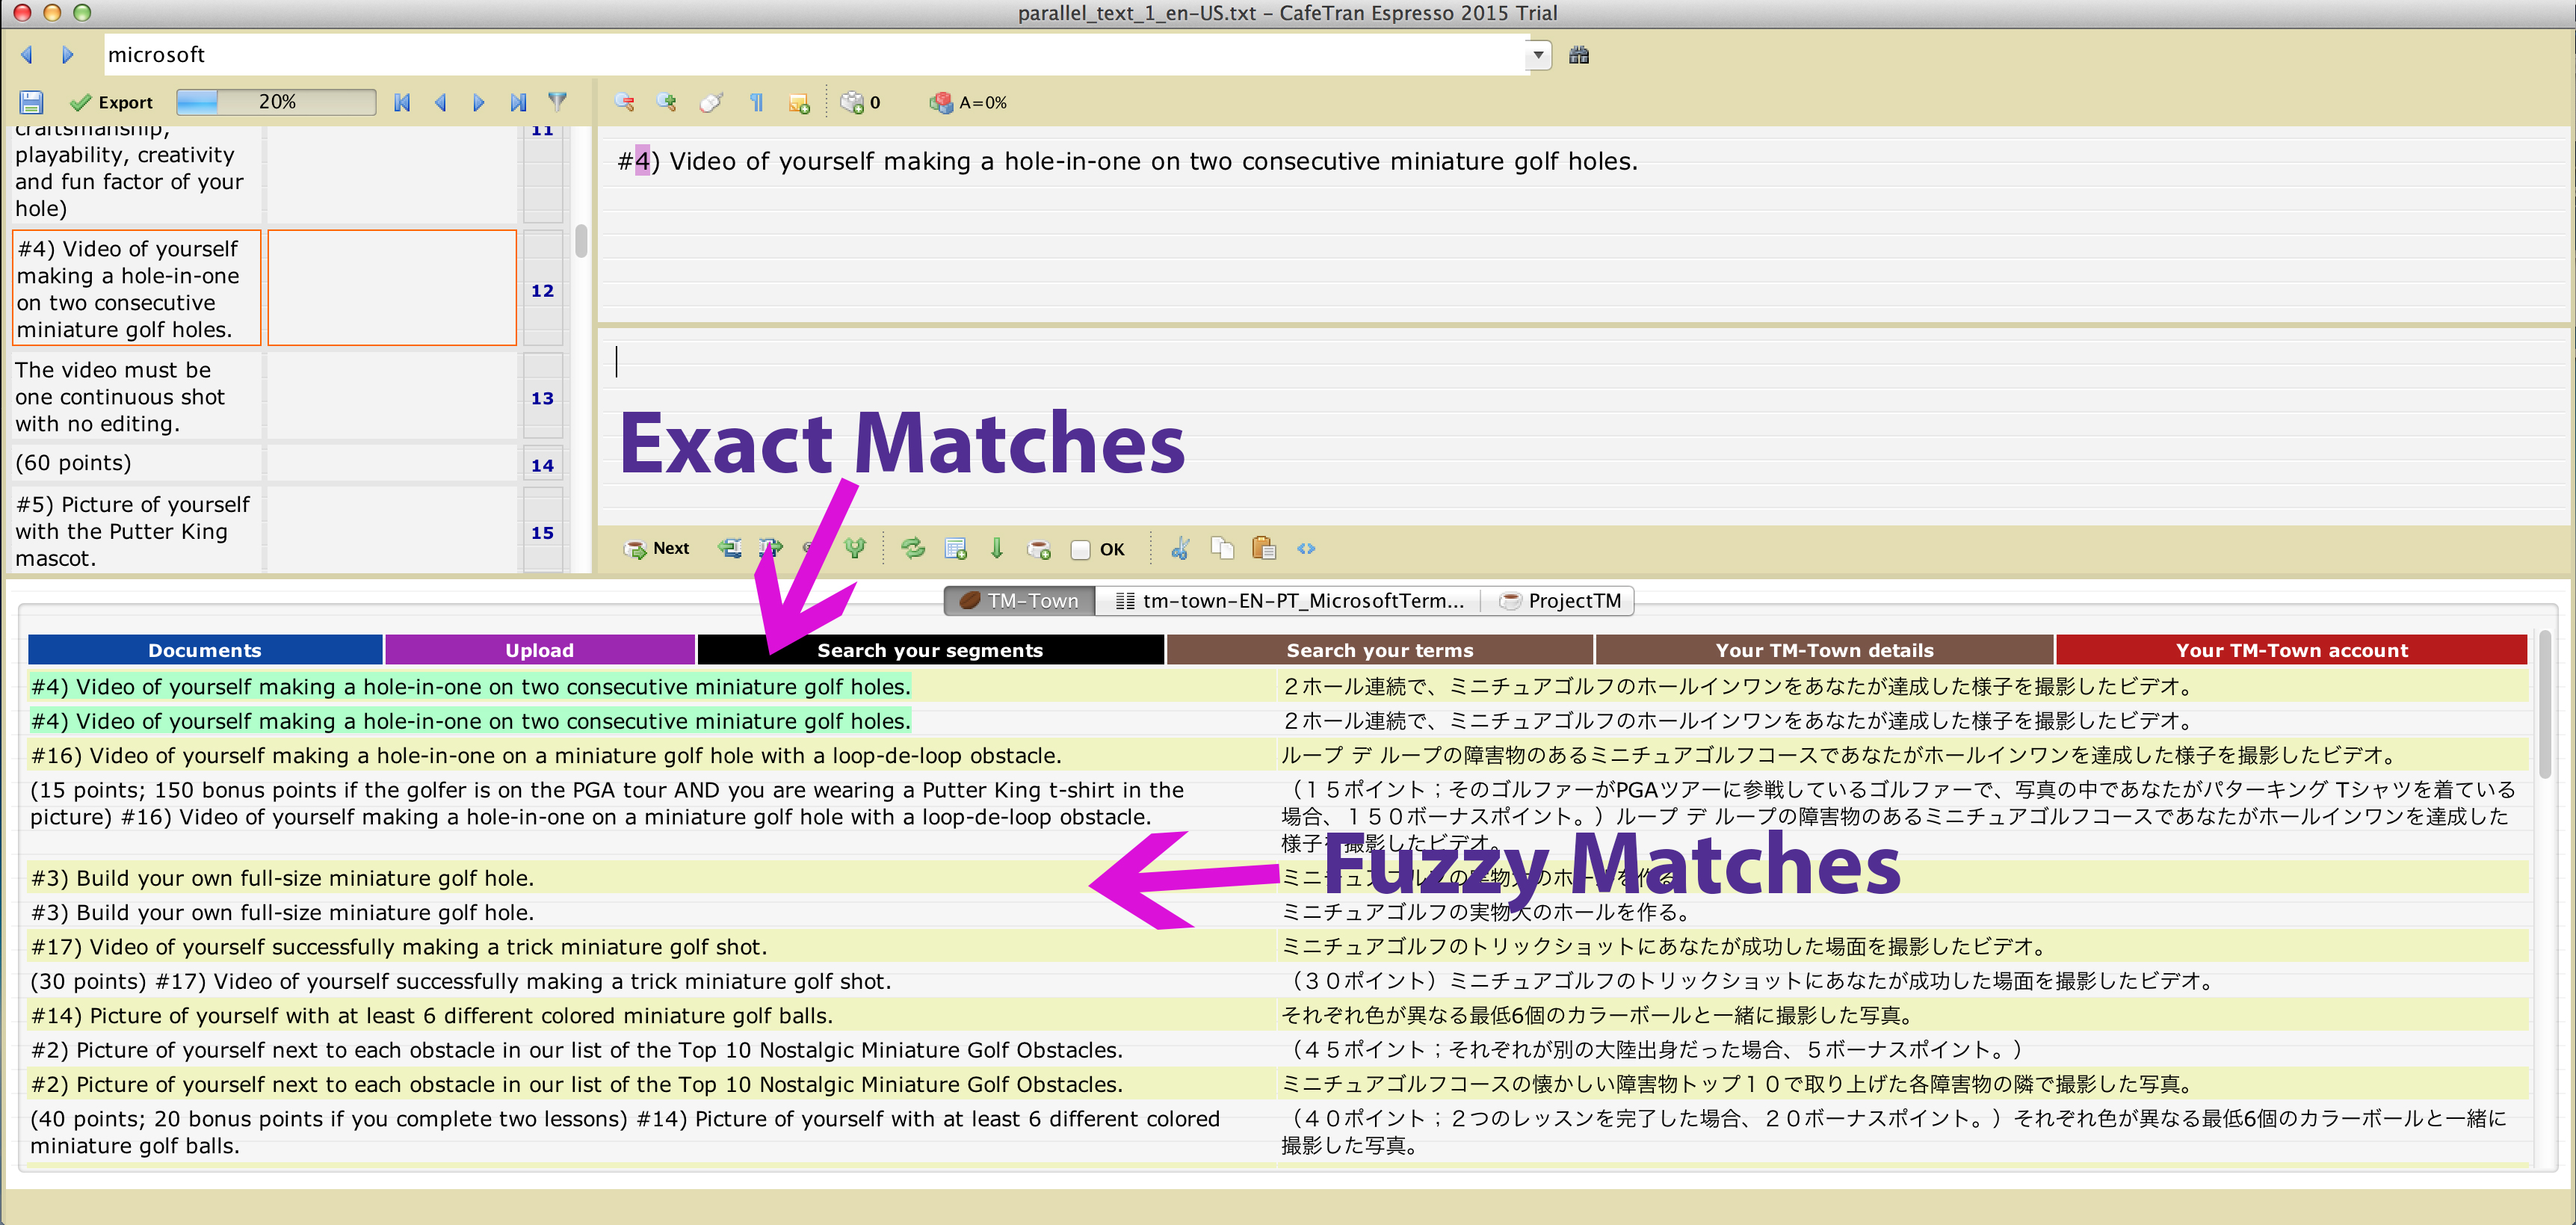Screen dimensions: 2576x1225
Task: Click the Next button
Action: pos(657,548)
